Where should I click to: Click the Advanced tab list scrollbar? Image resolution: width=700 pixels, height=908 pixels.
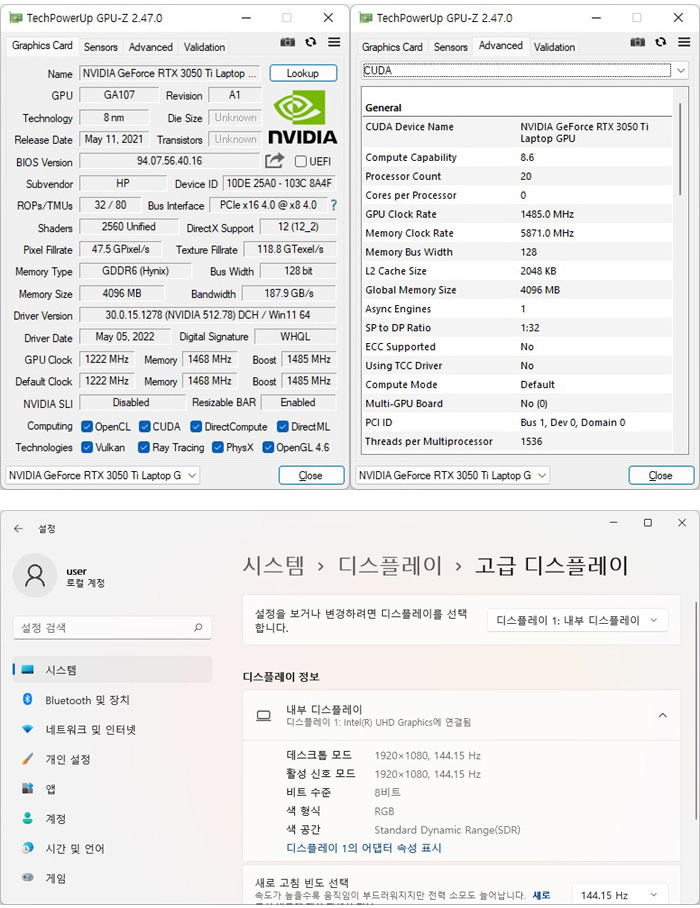point(680,148)
